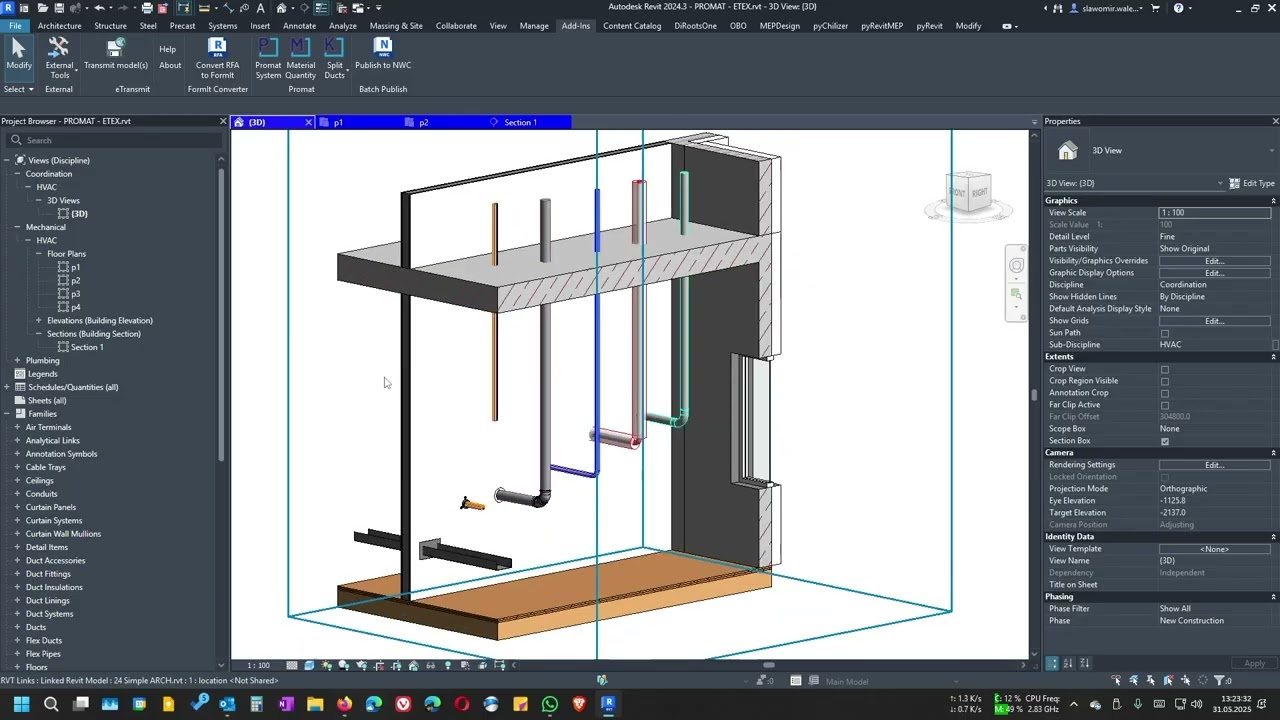Click the Project Browser search field
The width and height of the screenshot is (1280, 720).
click(x=112, y=140)
